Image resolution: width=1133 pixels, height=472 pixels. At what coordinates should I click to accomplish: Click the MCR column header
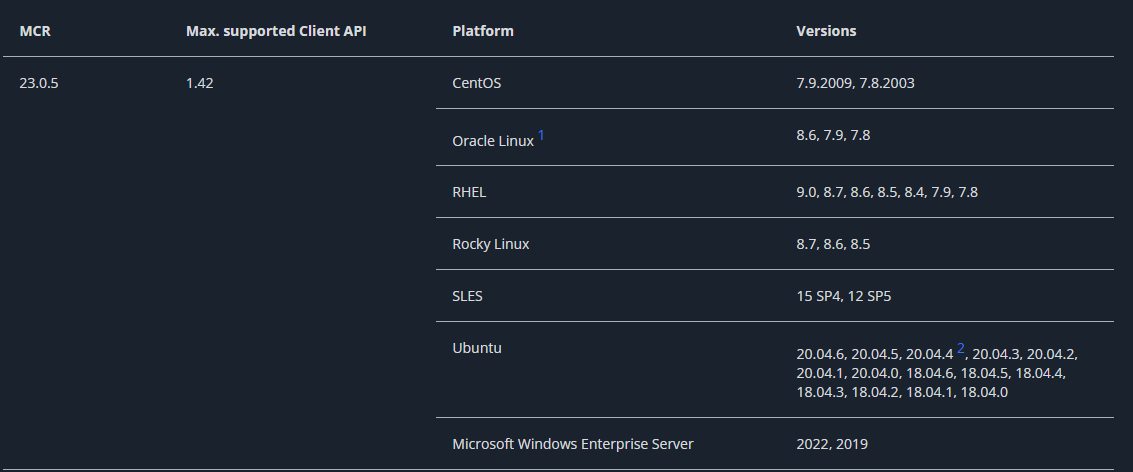[33, 31]
